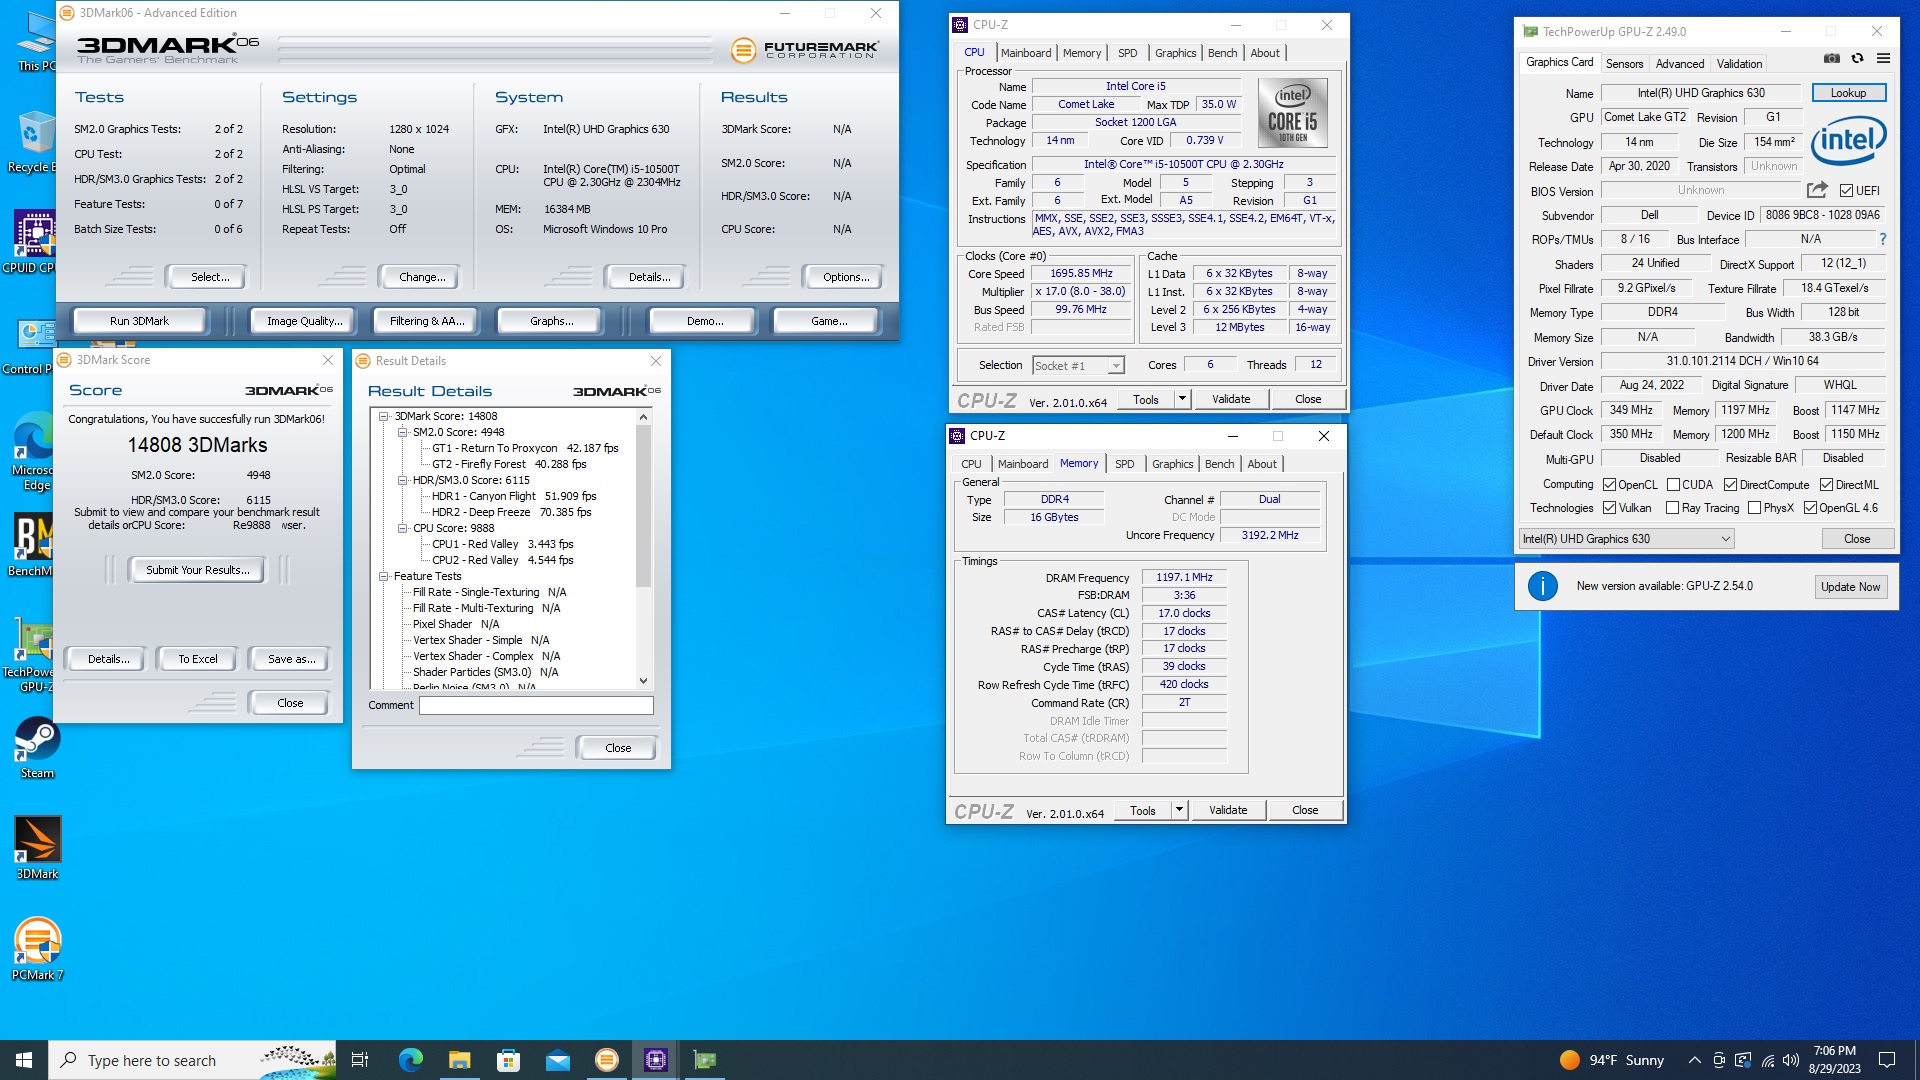The height and width of the screenshot is (1080, 1920).
Task: Click the Result Details scrollbar thumb
Action: pos(643,505)
